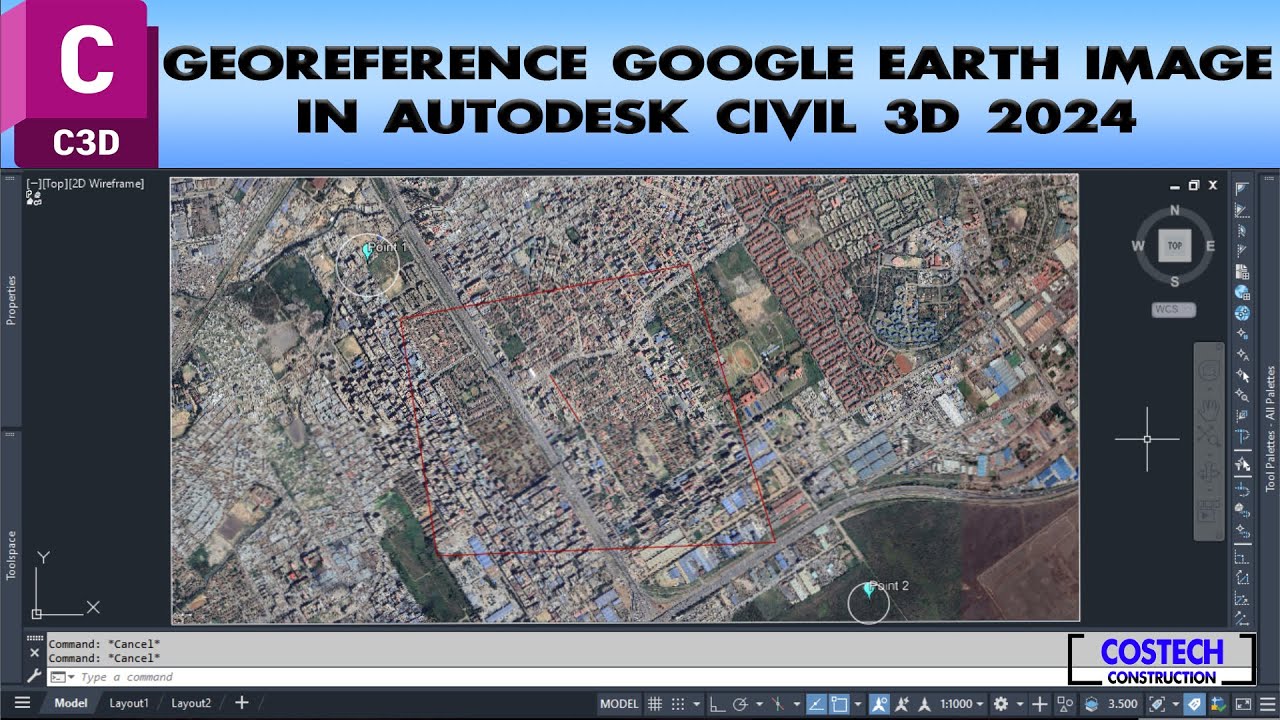
Task: Click the blue tag icon in status bar
Action: tap(1194, 704)
